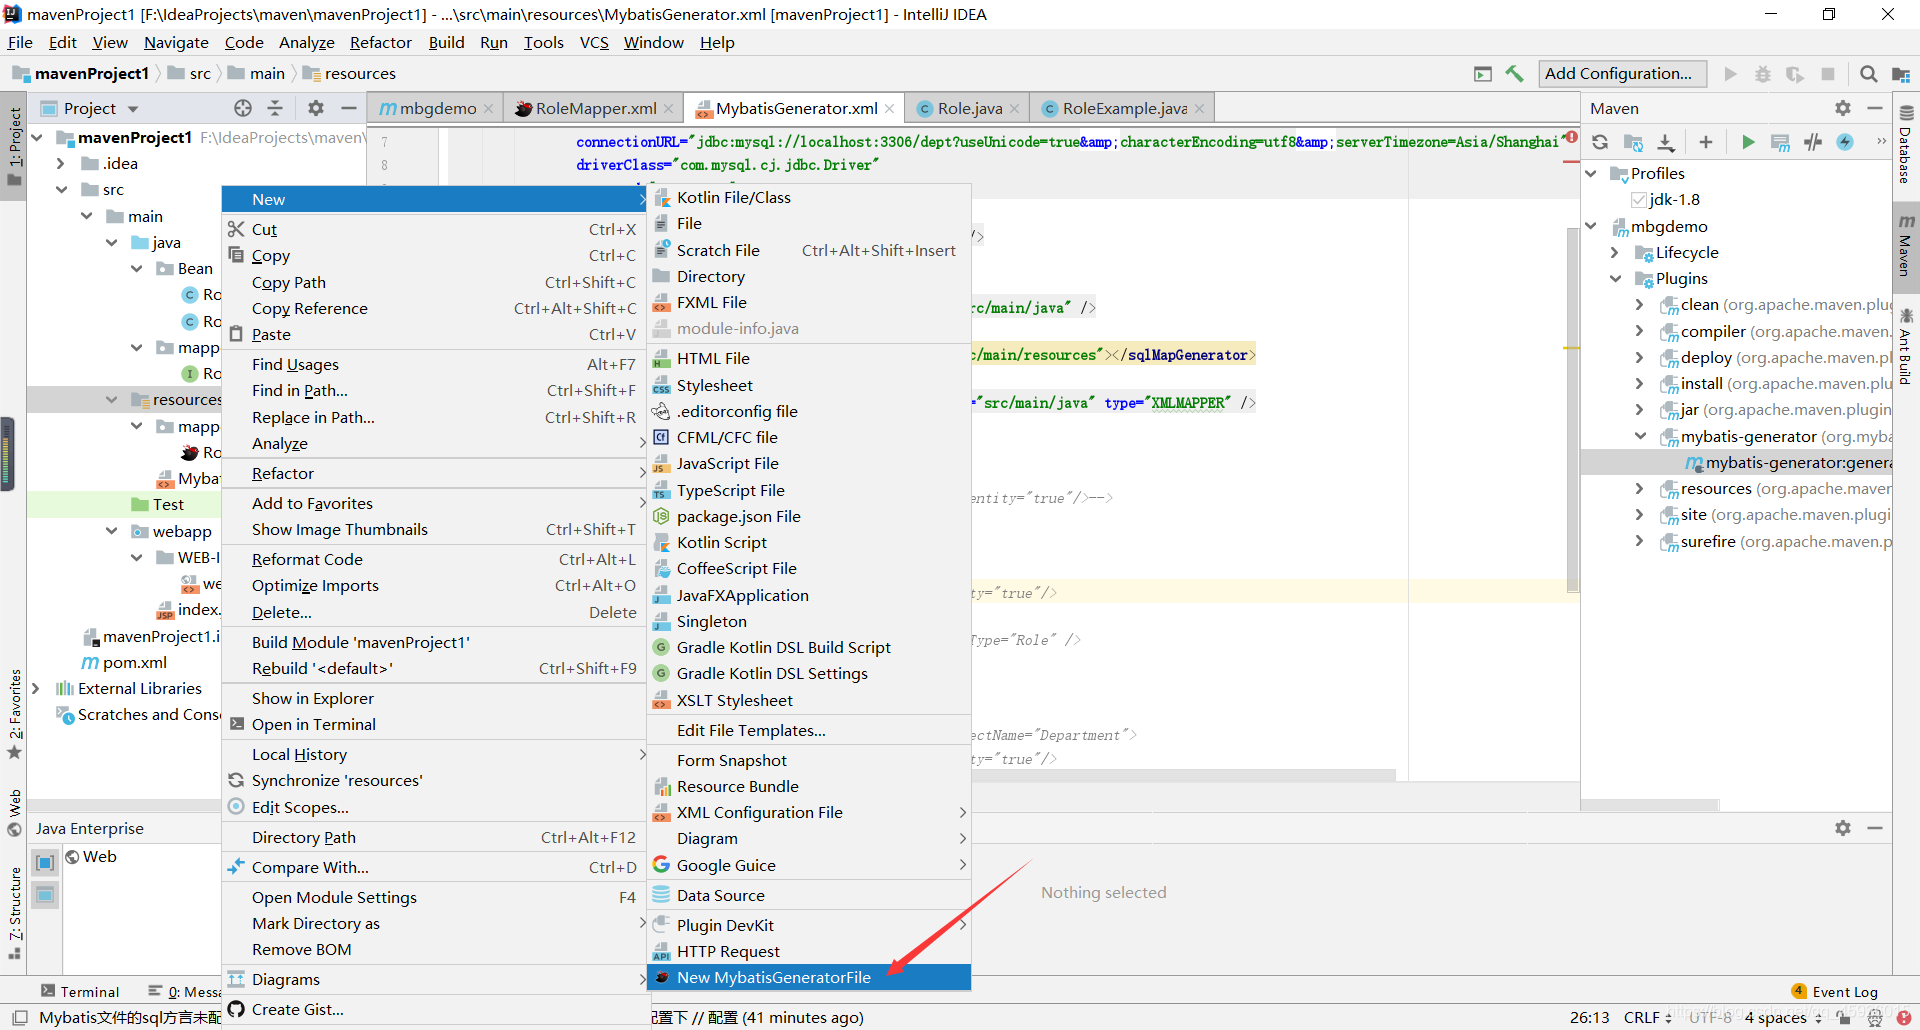Image resolution: width=1920 pixels, height=1030 pixels.
Task: Hide the Project panel via minus icon
Action: click(348, 108)
